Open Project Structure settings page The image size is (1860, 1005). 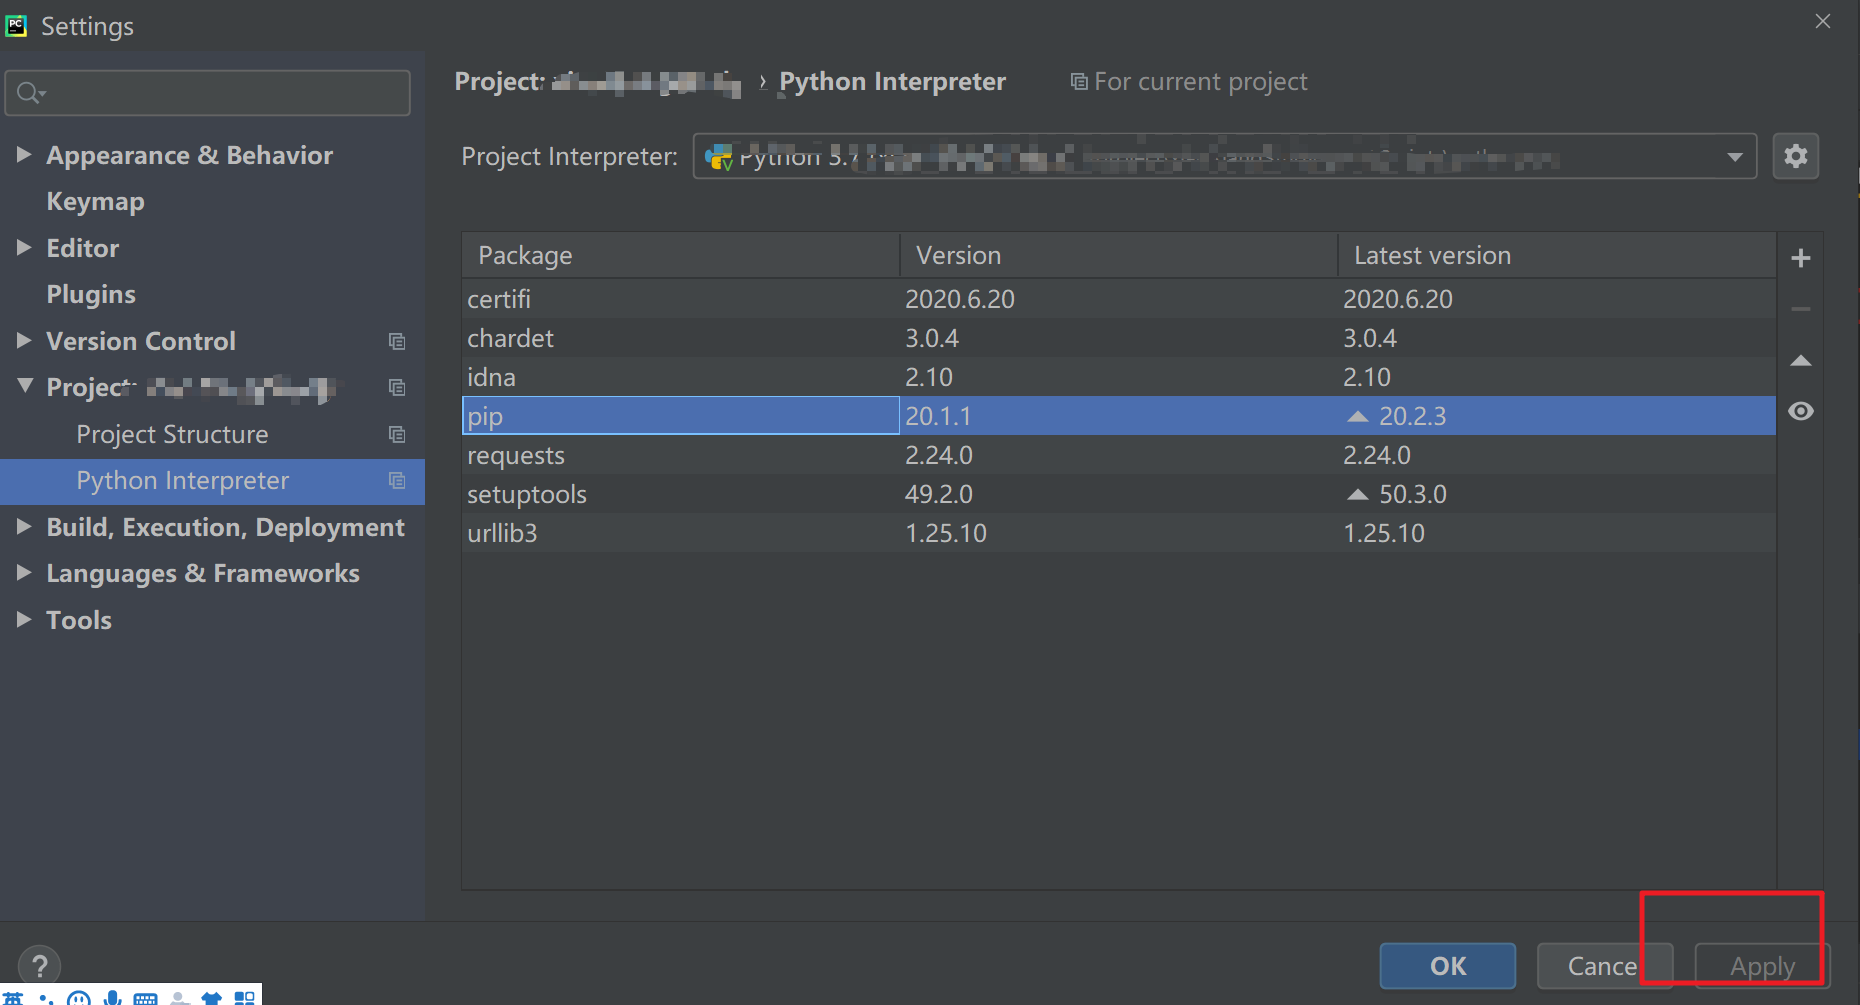click(172, 434)
